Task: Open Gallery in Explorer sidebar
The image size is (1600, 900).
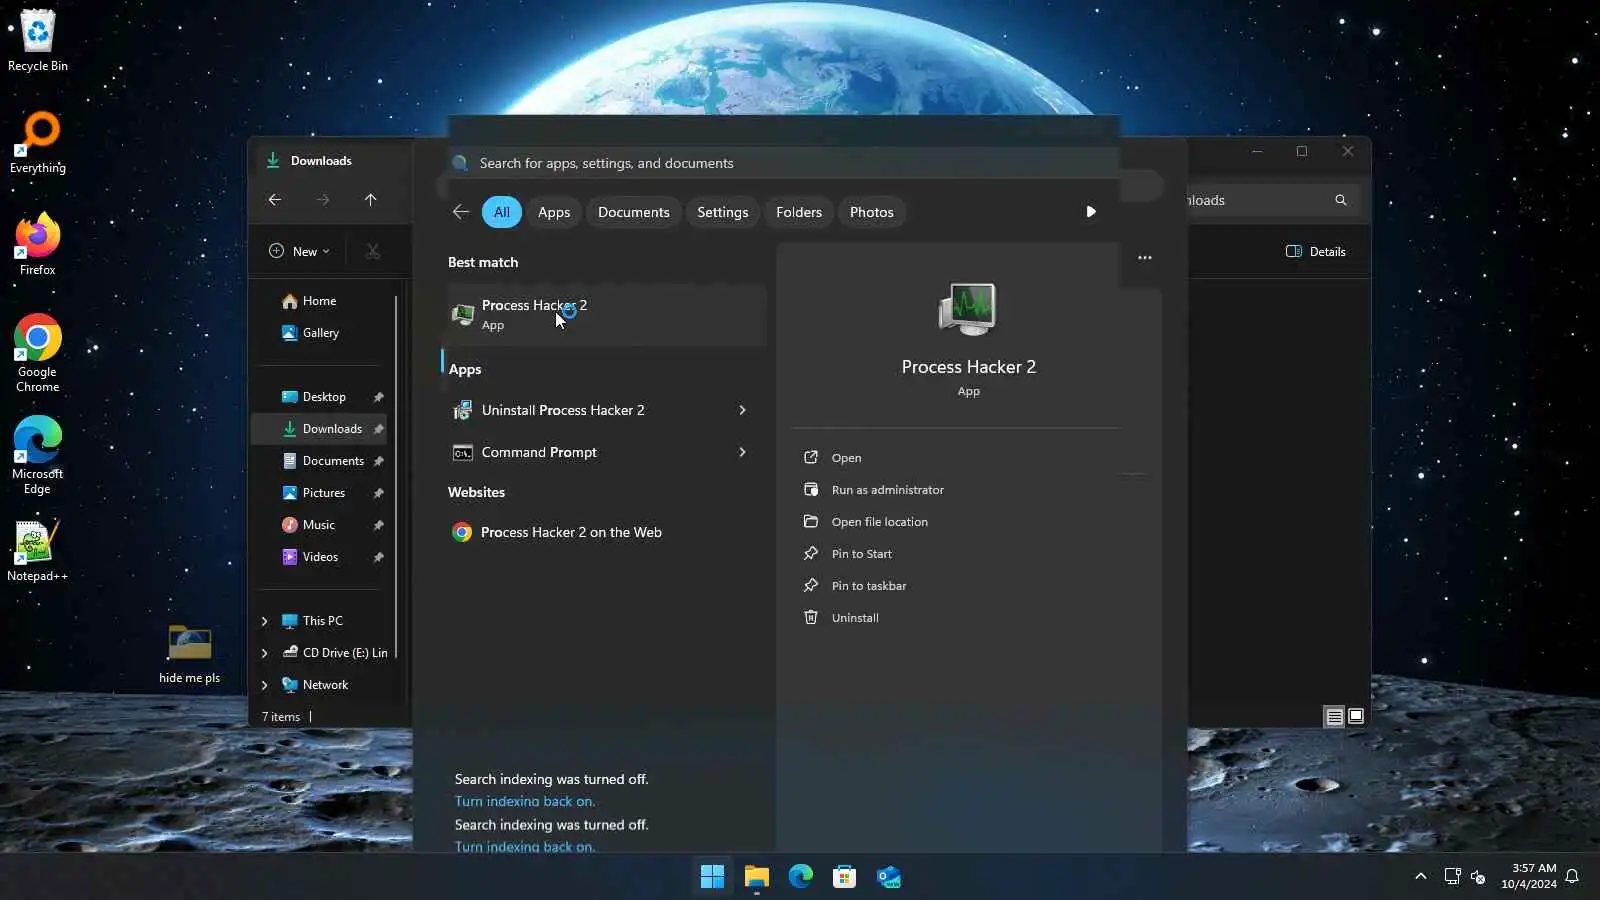Action: pyautogui.click(x=320, y=333)
